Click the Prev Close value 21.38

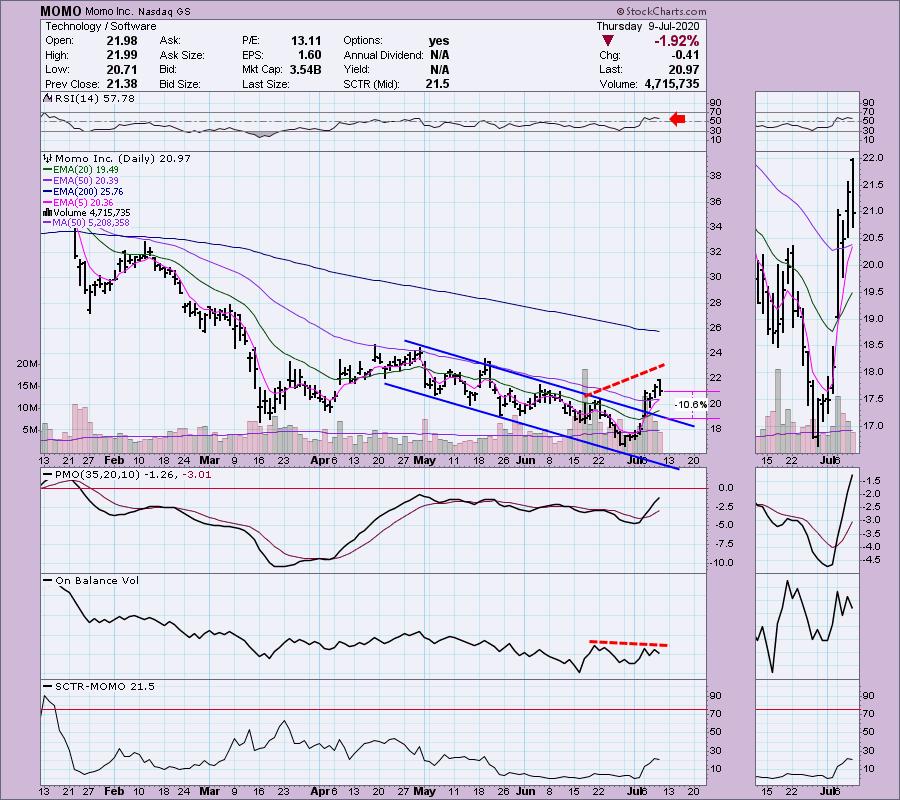tap(122, 84)
